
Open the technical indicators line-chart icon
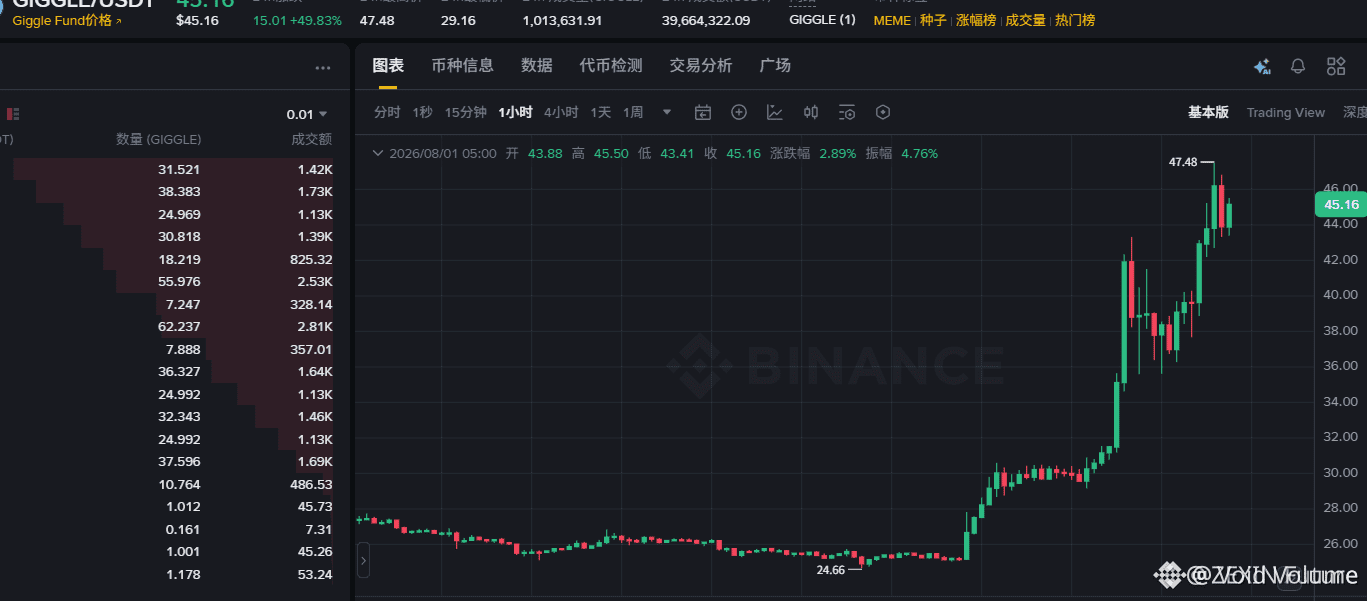(775, 112)
